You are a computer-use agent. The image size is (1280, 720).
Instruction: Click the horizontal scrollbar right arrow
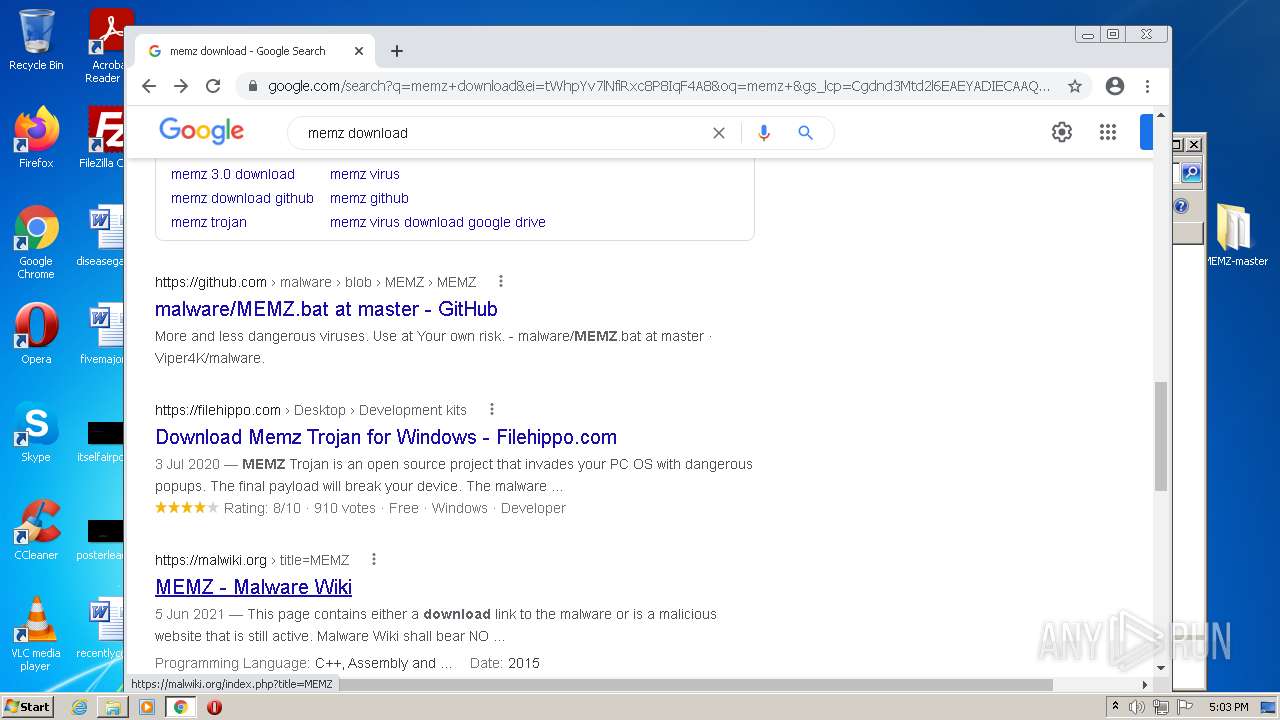pos(1145,685)
